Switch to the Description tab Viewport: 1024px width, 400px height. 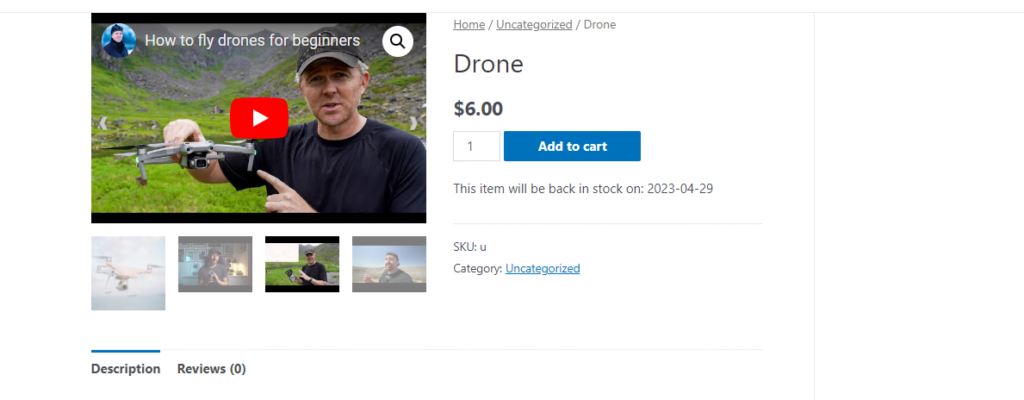[125, 369]
